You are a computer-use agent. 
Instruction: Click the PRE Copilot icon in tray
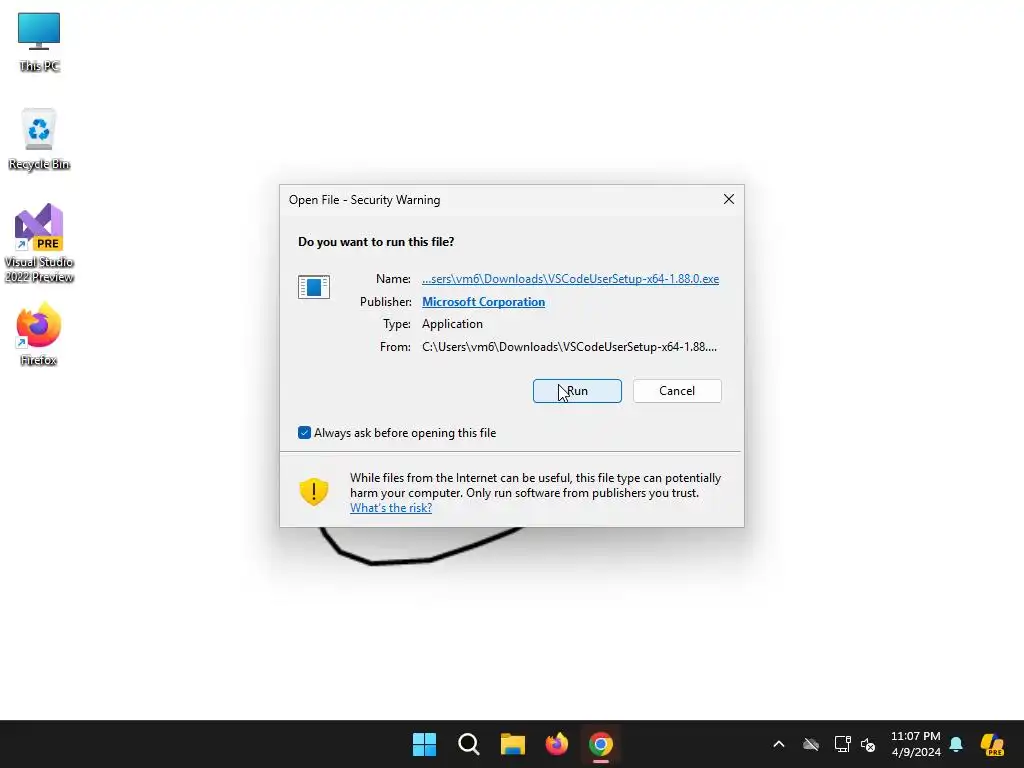click(992, 744)
